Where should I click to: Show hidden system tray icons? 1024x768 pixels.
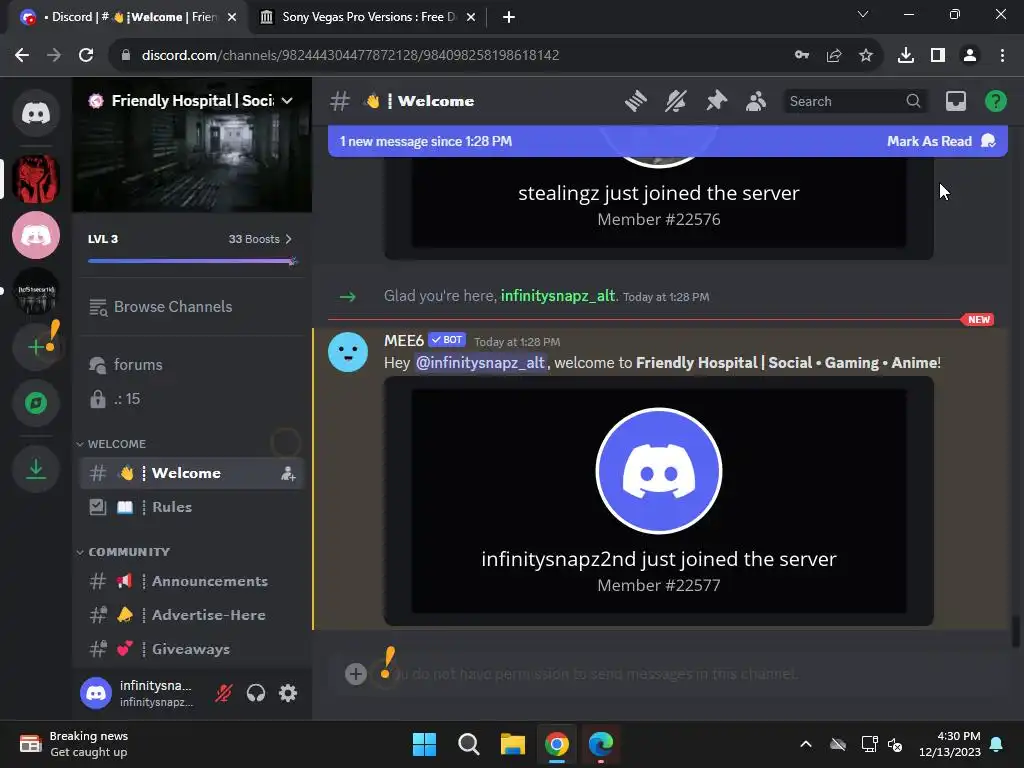[806, 744]
